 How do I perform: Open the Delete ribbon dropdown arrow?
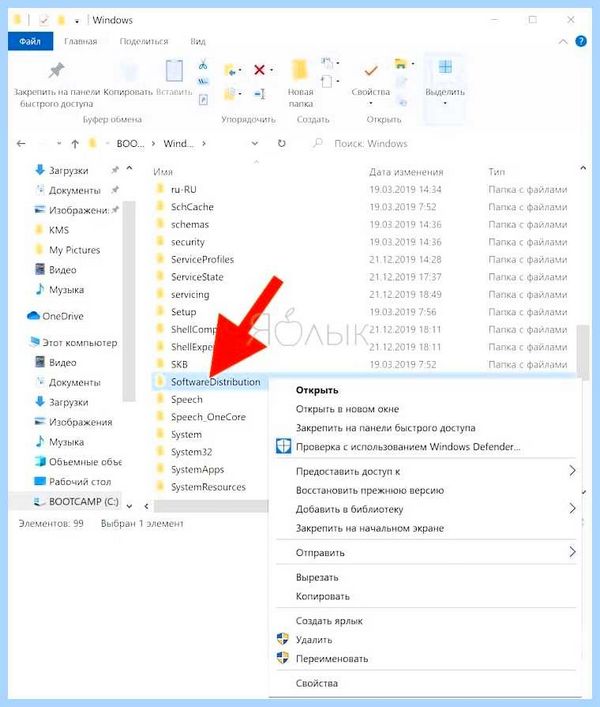(x=271, y=70)
